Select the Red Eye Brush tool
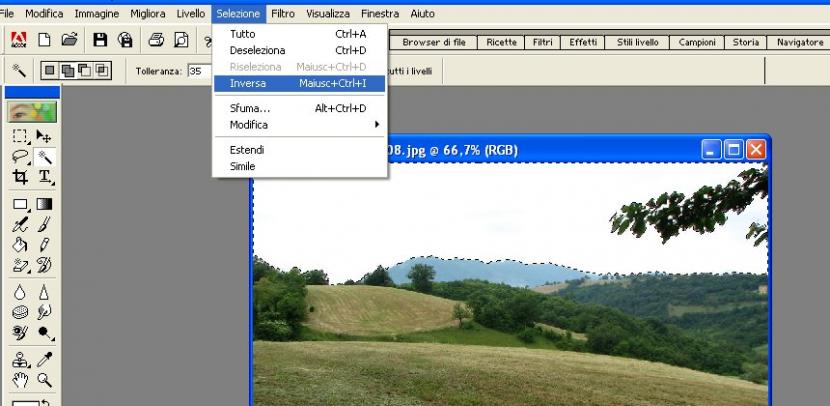Viewport: 830px width, 406px height. click(x=20, y=332)
